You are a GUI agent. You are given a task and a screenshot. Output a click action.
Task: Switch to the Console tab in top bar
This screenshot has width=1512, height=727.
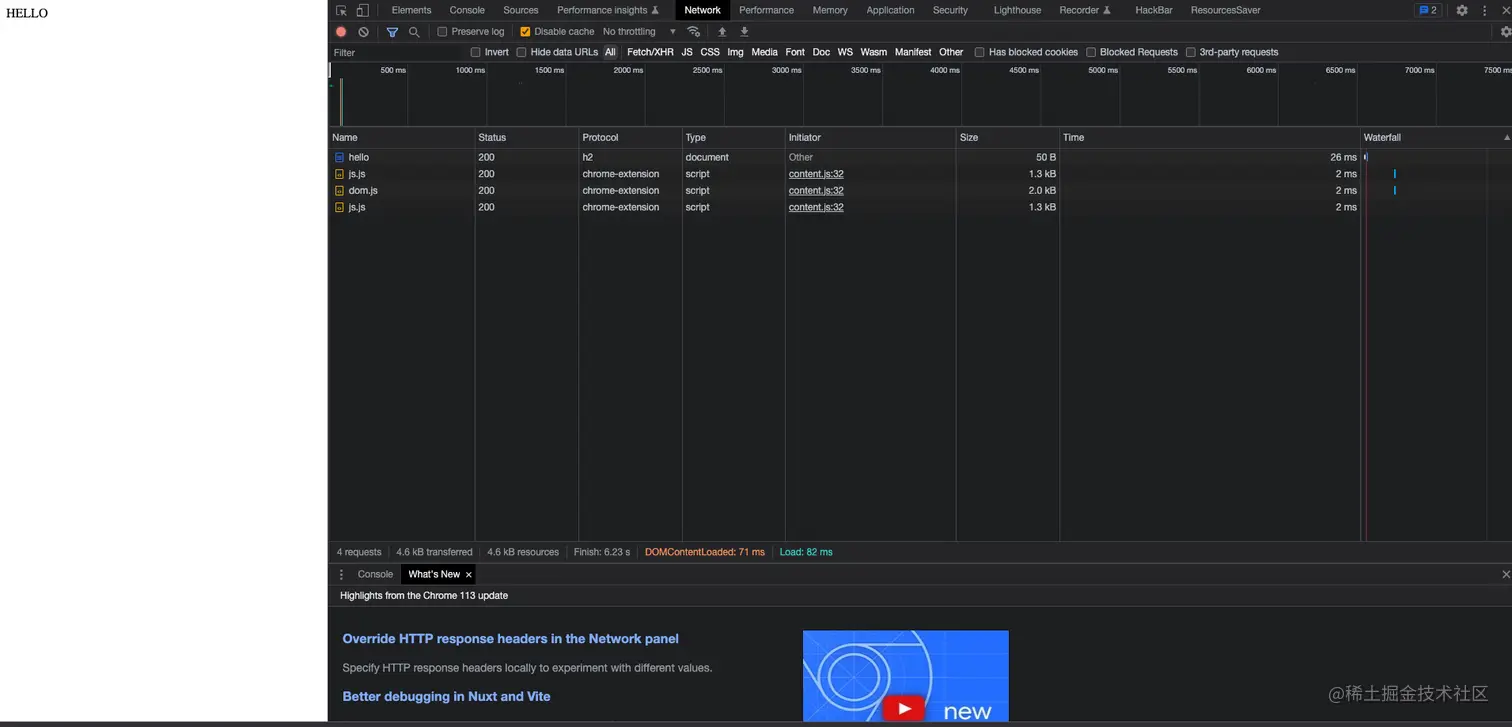[x=467, y=10]
